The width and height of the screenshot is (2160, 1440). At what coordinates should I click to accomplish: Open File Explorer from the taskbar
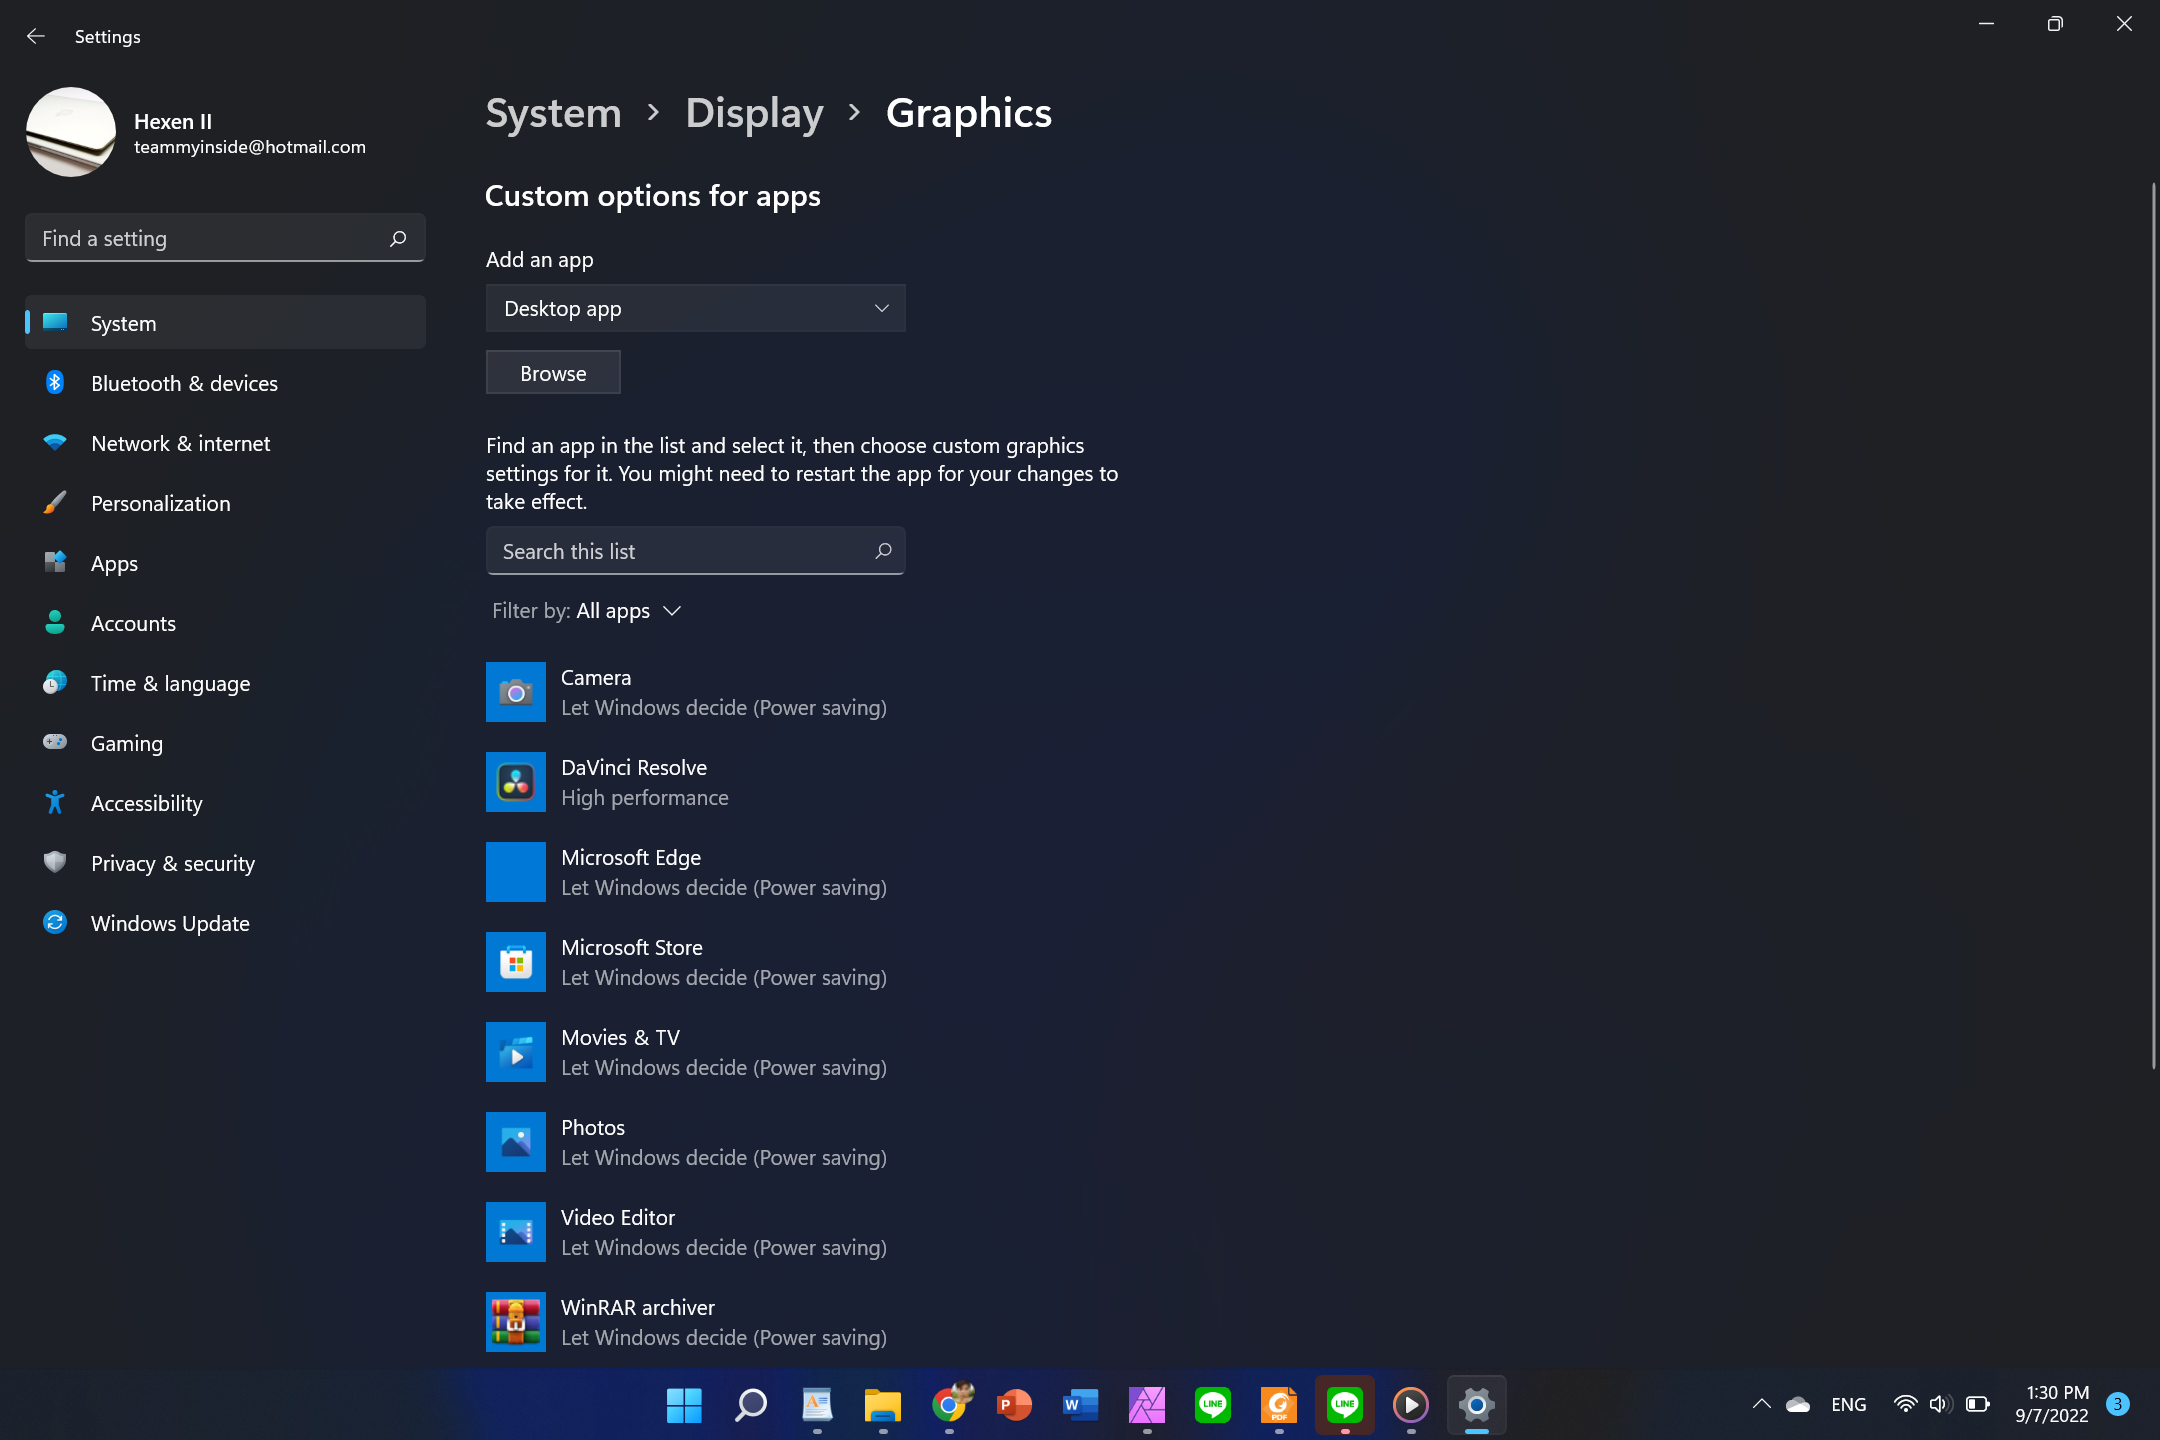[882, 1405]
